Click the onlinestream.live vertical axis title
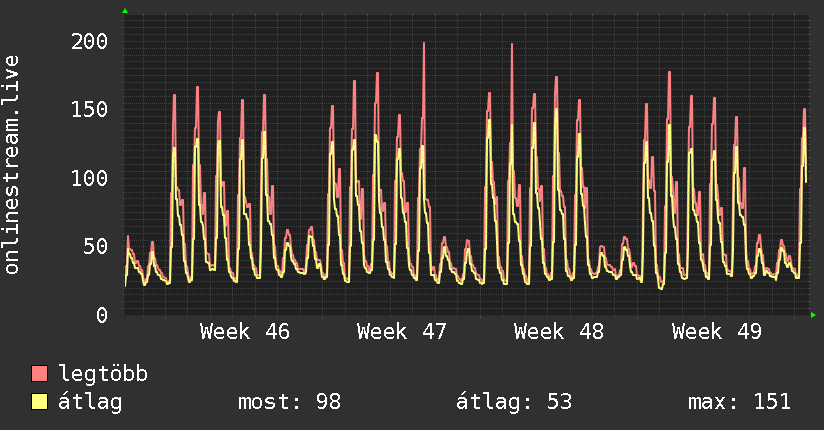The height and width of the screenshot is (430, 824). (x=12, y=165)
